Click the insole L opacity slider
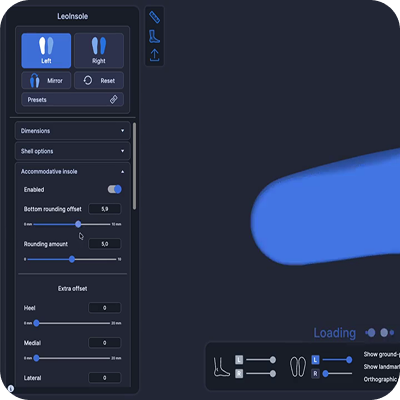 click(x=337, y=360)
